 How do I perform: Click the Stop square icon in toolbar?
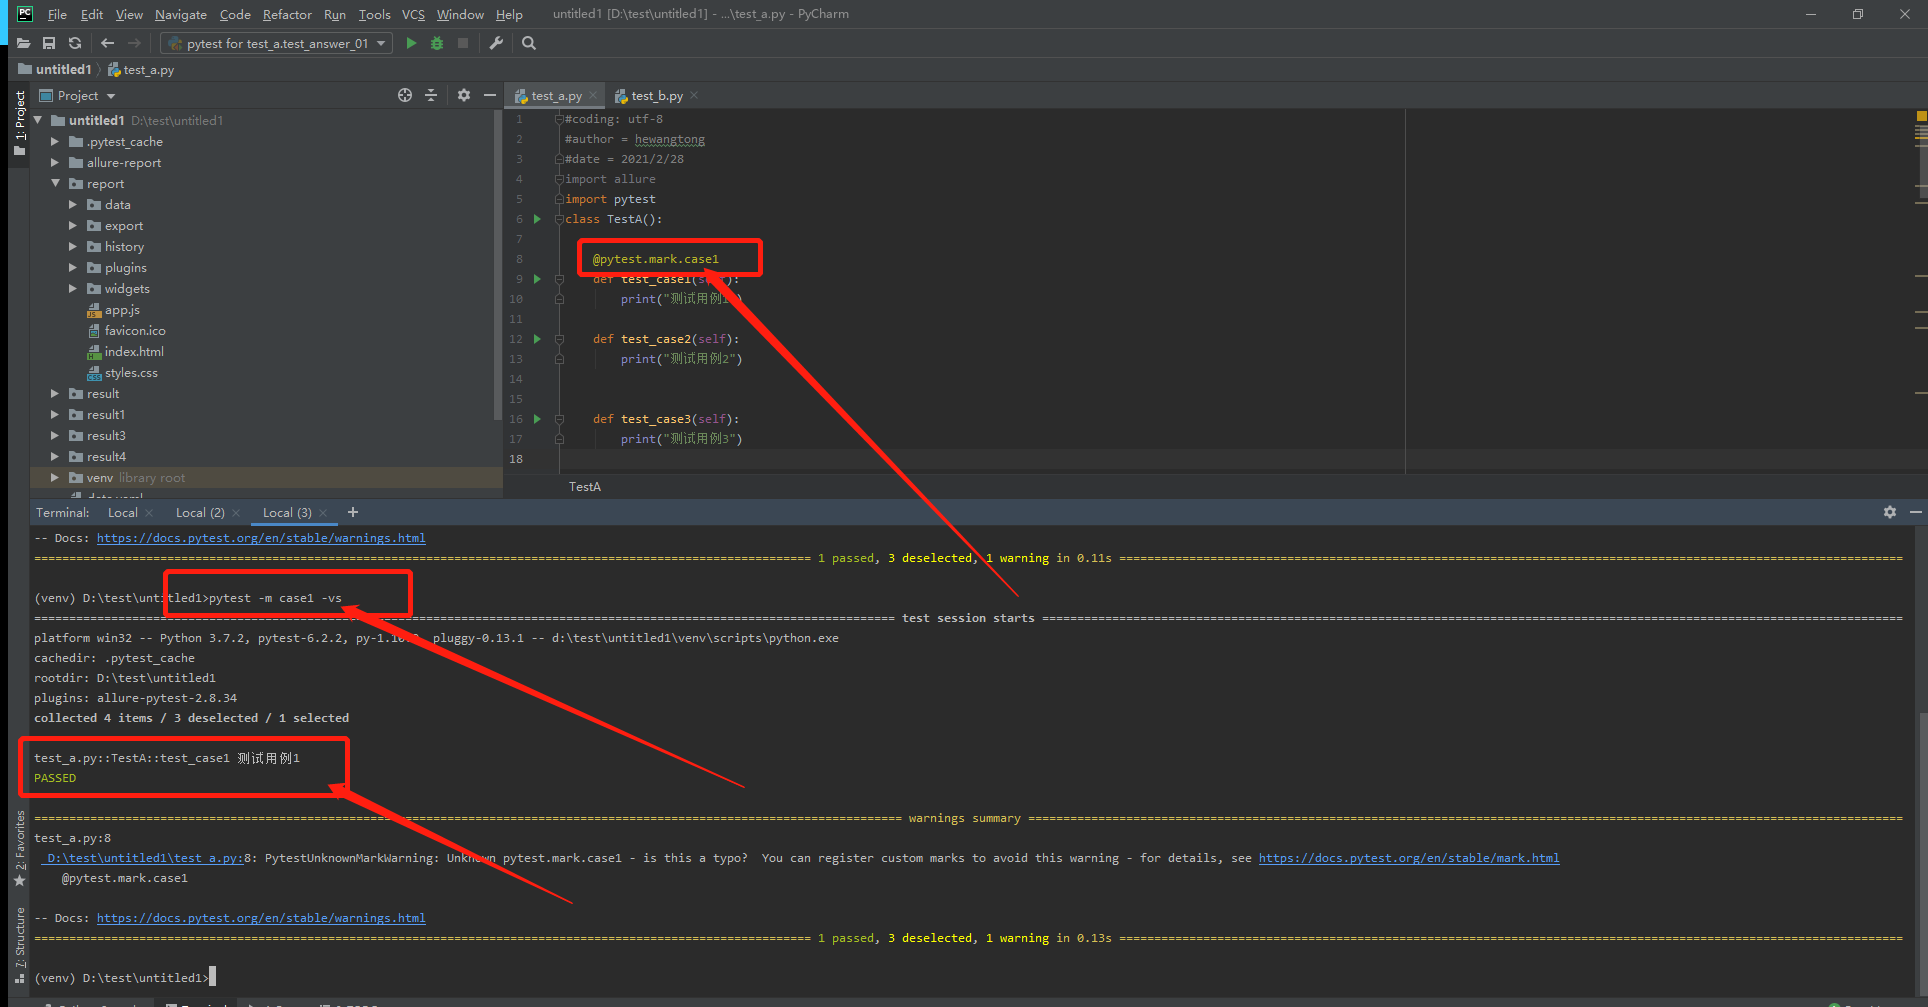coord(463,43)
